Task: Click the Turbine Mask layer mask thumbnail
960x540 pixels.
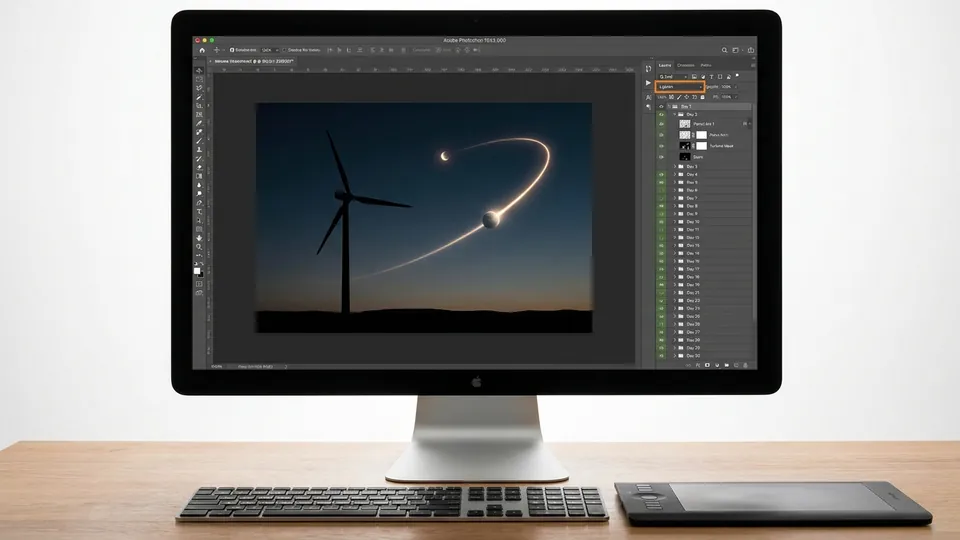Action: click(702, 146)
